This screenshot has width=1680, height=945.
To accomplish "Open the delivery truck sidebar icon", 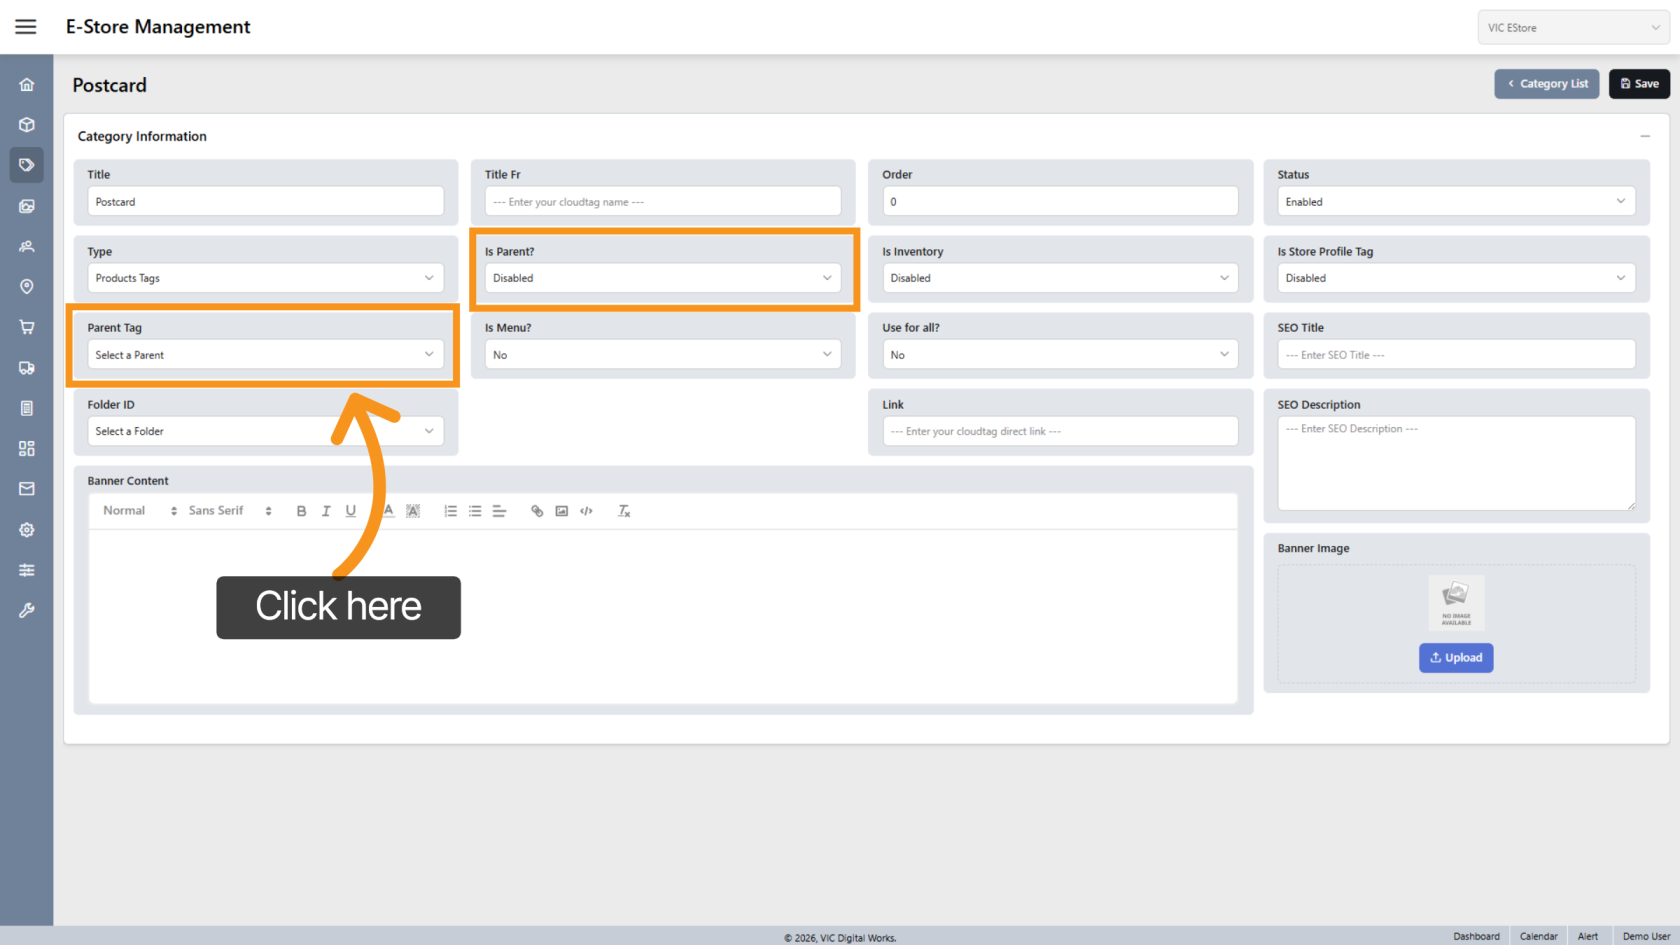I will [27, 368].
